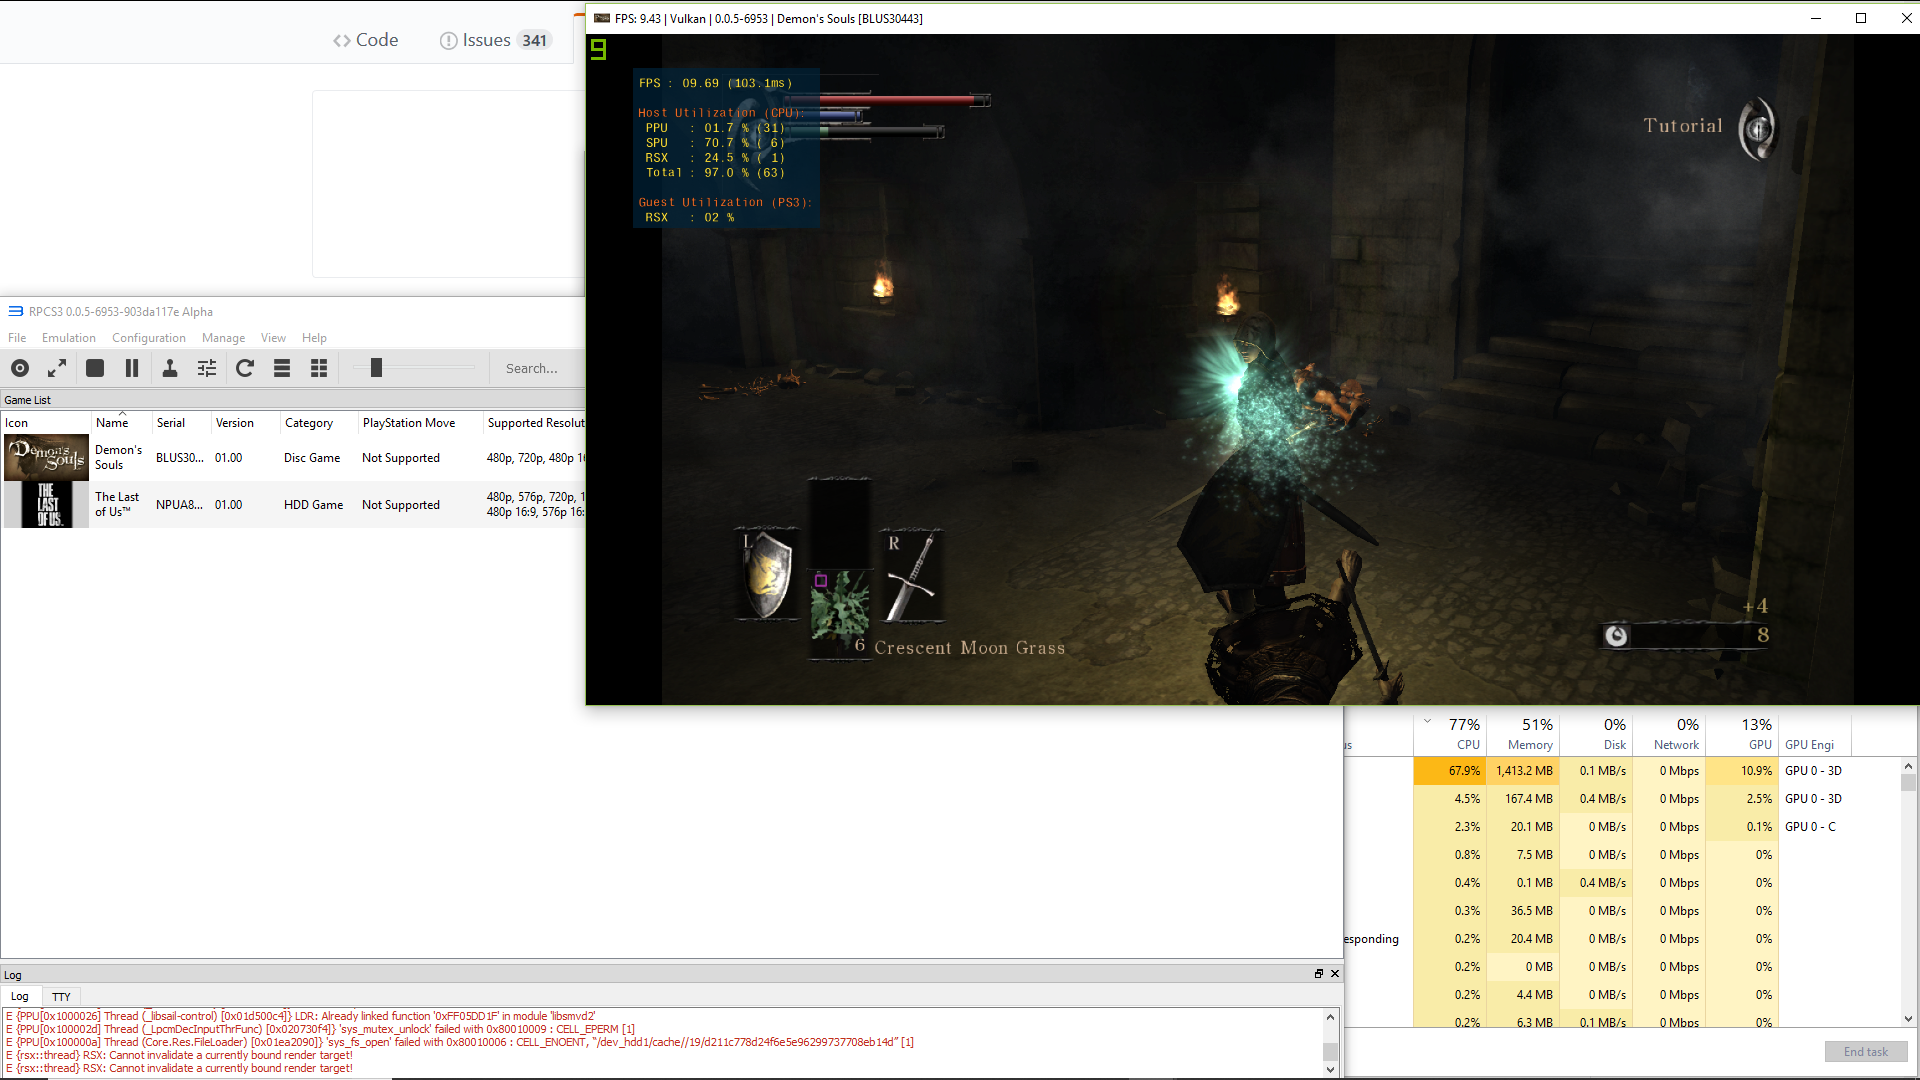
Task: Open gamepad configuration with the joystick icon
Action: 169,368
